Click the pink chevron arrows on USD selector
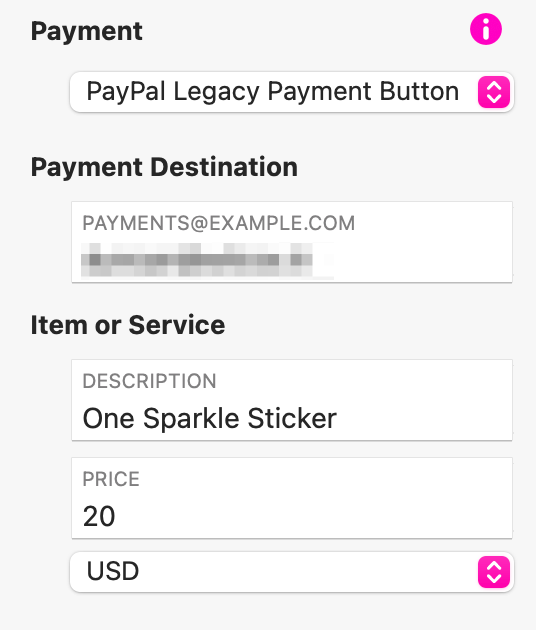The image size is (536, 630). pyautogui.click(x=494, y=572)
